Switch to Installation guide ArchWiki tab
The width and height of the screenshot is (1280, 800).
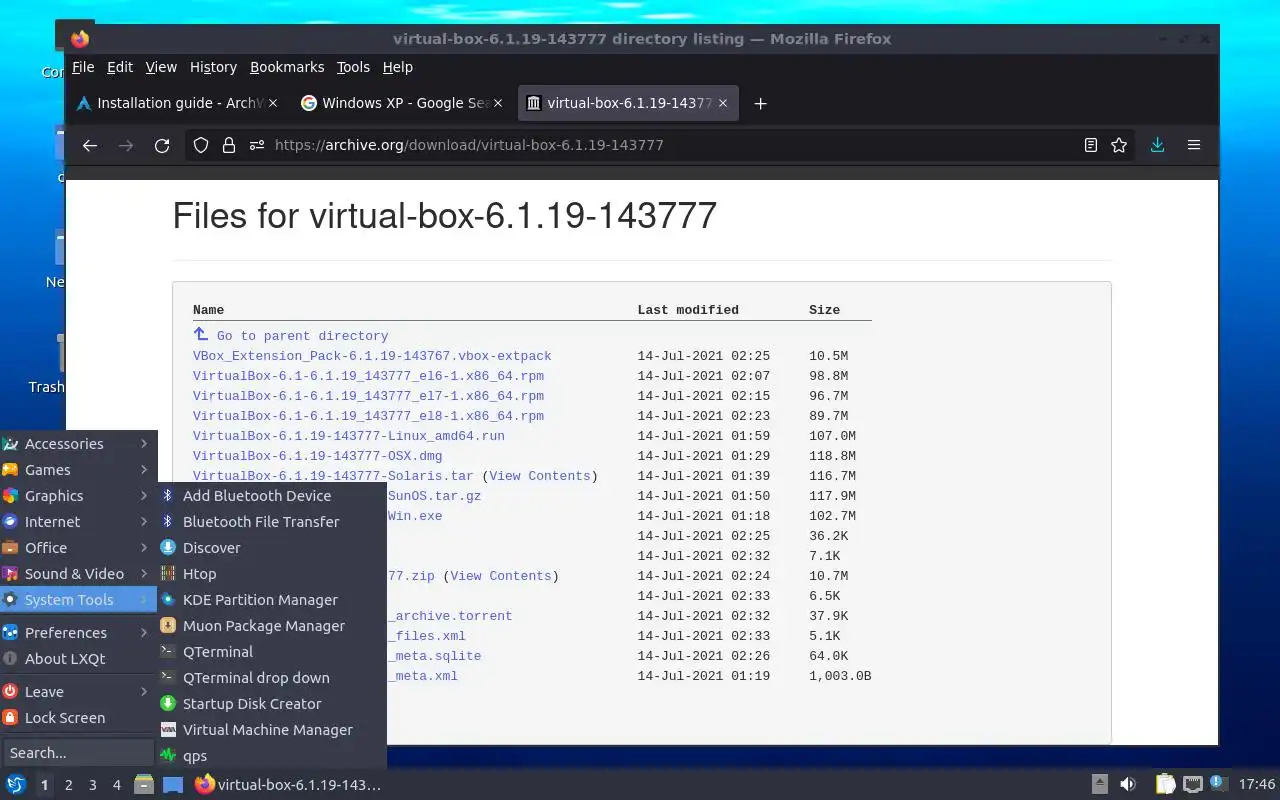[179, 103]
